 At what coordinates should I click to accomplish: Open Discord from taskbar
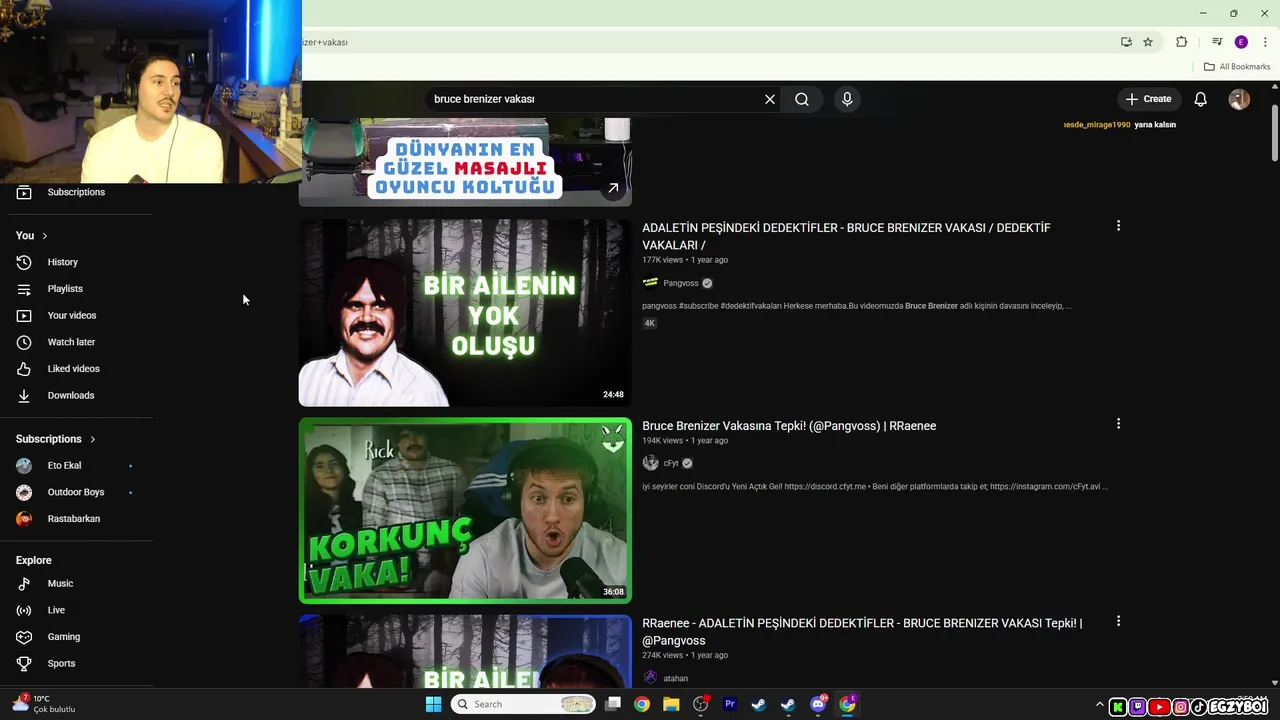(x=818, y=704)
